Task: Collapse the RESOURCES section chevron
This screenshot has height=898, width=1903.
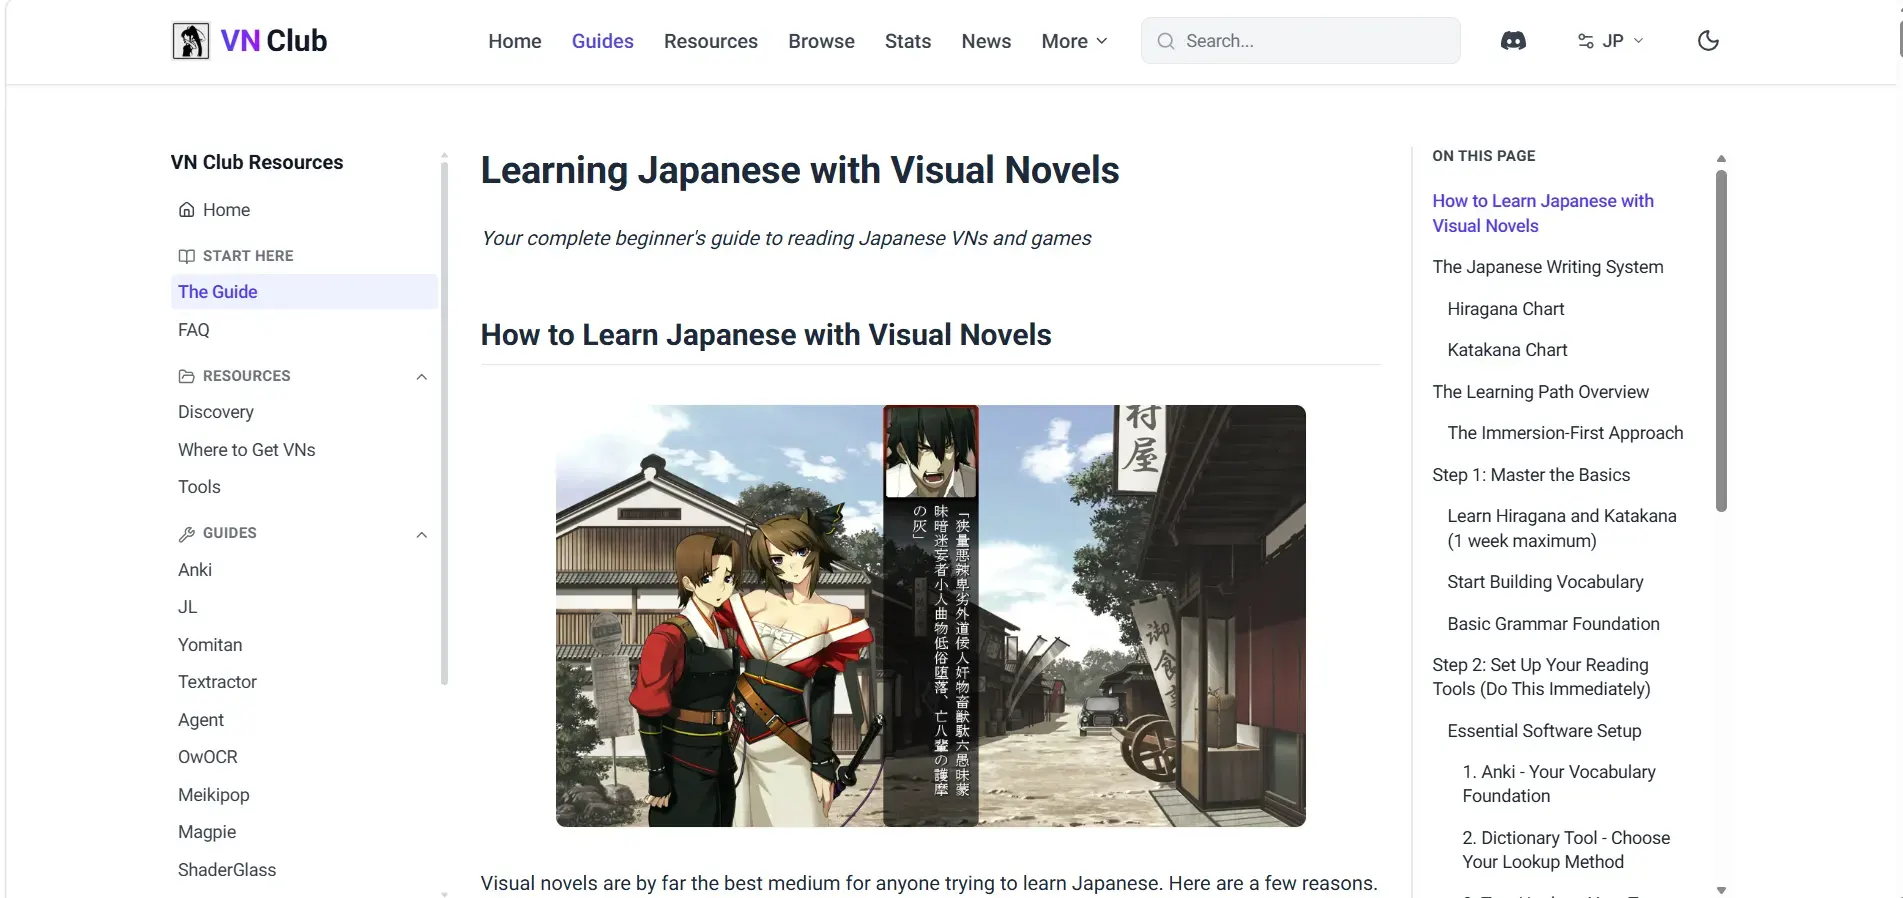Action: (422, 377)
